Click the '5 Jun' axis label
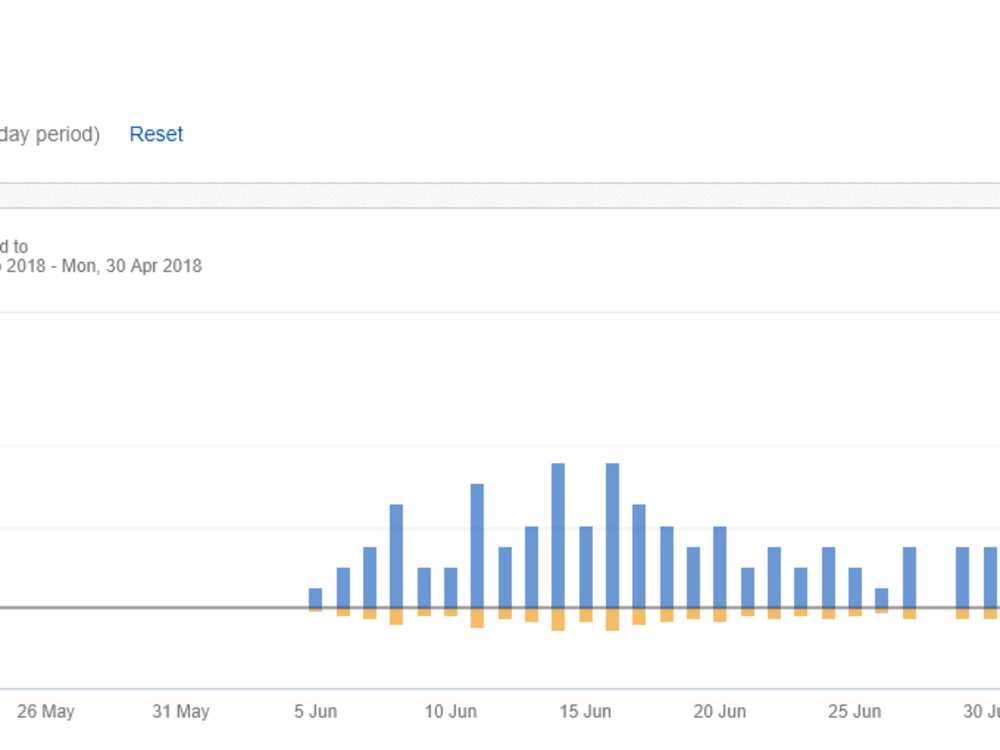Screen dimensions: 1000x750 tap(316, 711)
